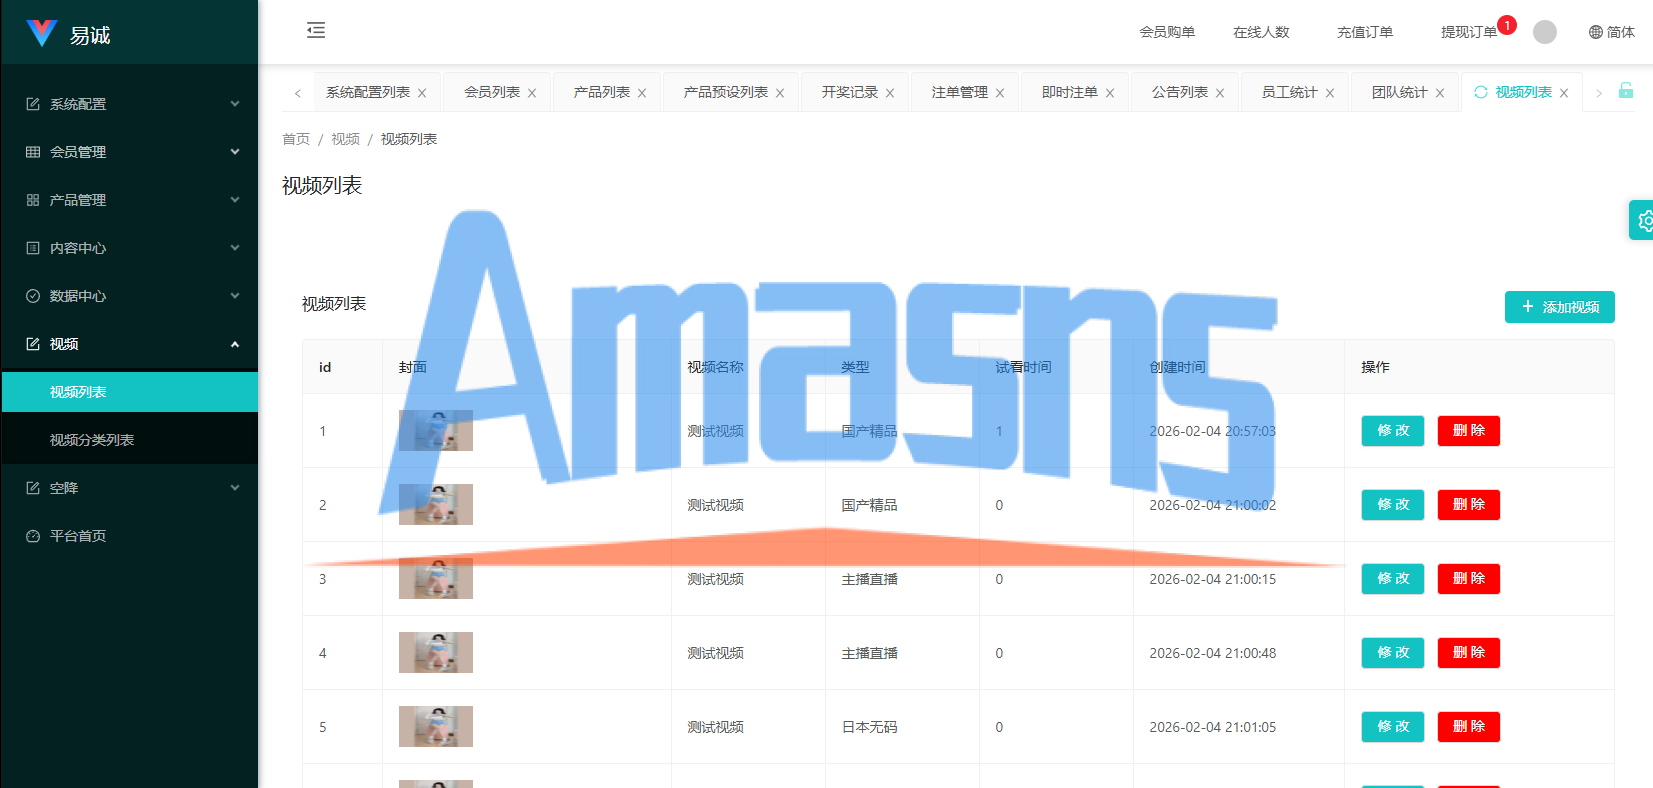The width and height of the screenshot is (1653, 788).
Task: Close the 公告列表 tab
Action: [1220, 93]
